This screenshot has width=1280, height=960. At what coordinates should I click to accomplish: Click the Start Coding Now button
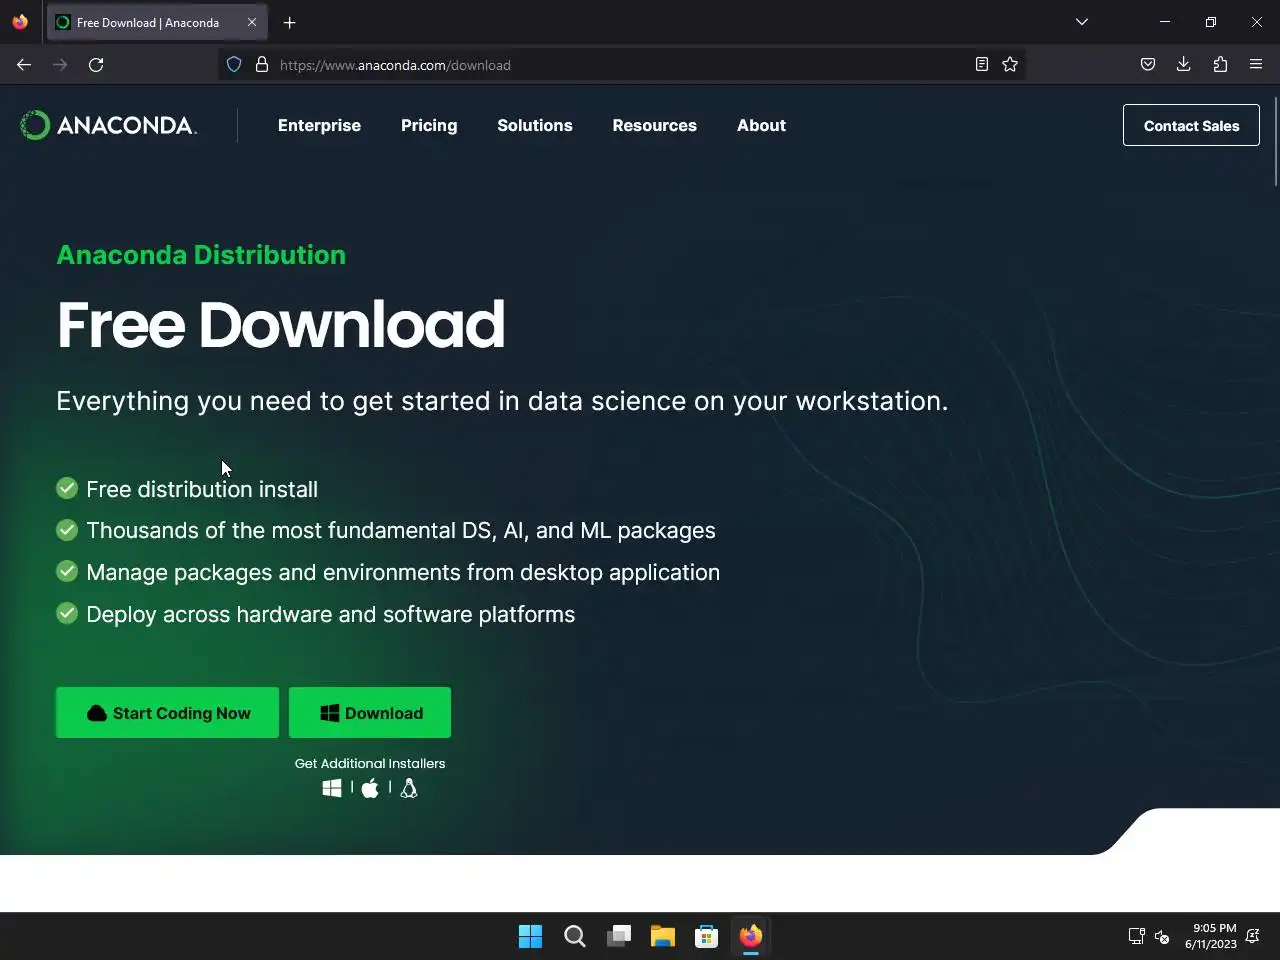[x=167, y=712]
